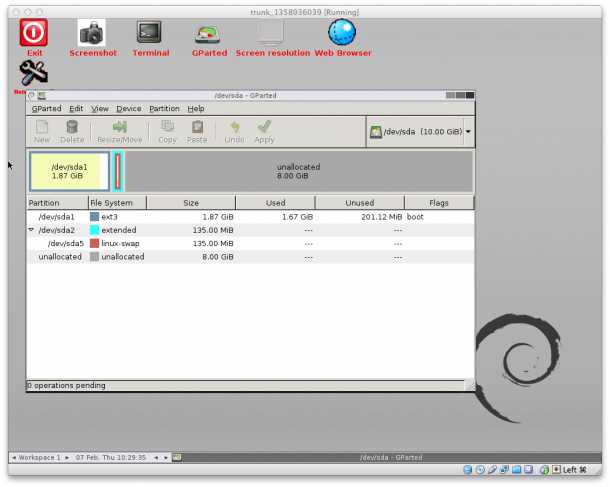Open the GParted desktop shortcut icon

tap(208, 34)
